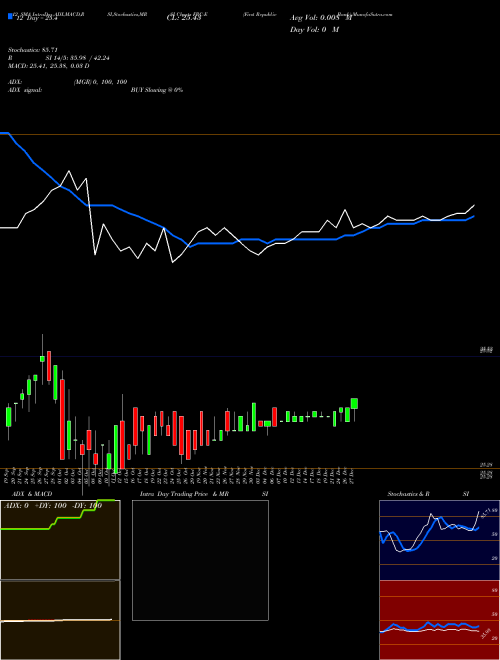
Task: Click the 'Stochastics: 85.71' readout
Action: (33, 50)
